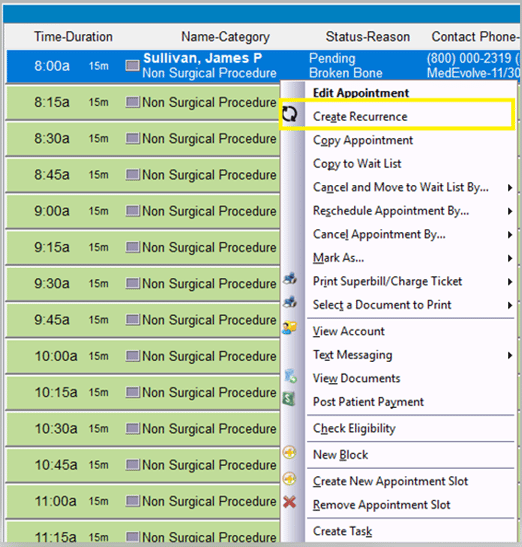
Task: Click the View Account person icon
Action: coord(290,328)
